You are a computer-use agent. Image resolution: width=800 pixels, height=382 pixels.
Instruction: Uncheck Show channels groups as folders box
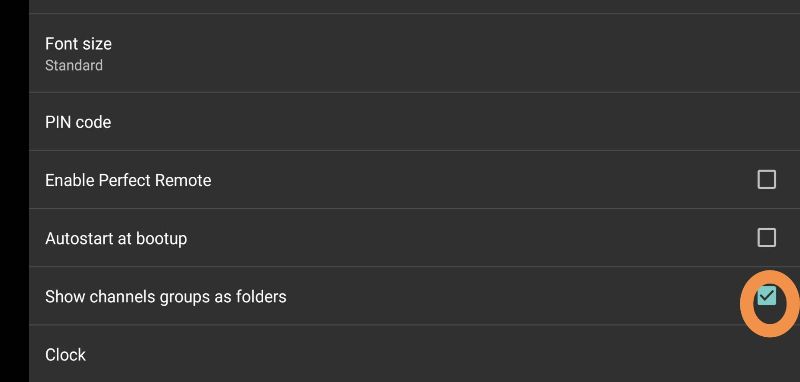pos(766,296)
